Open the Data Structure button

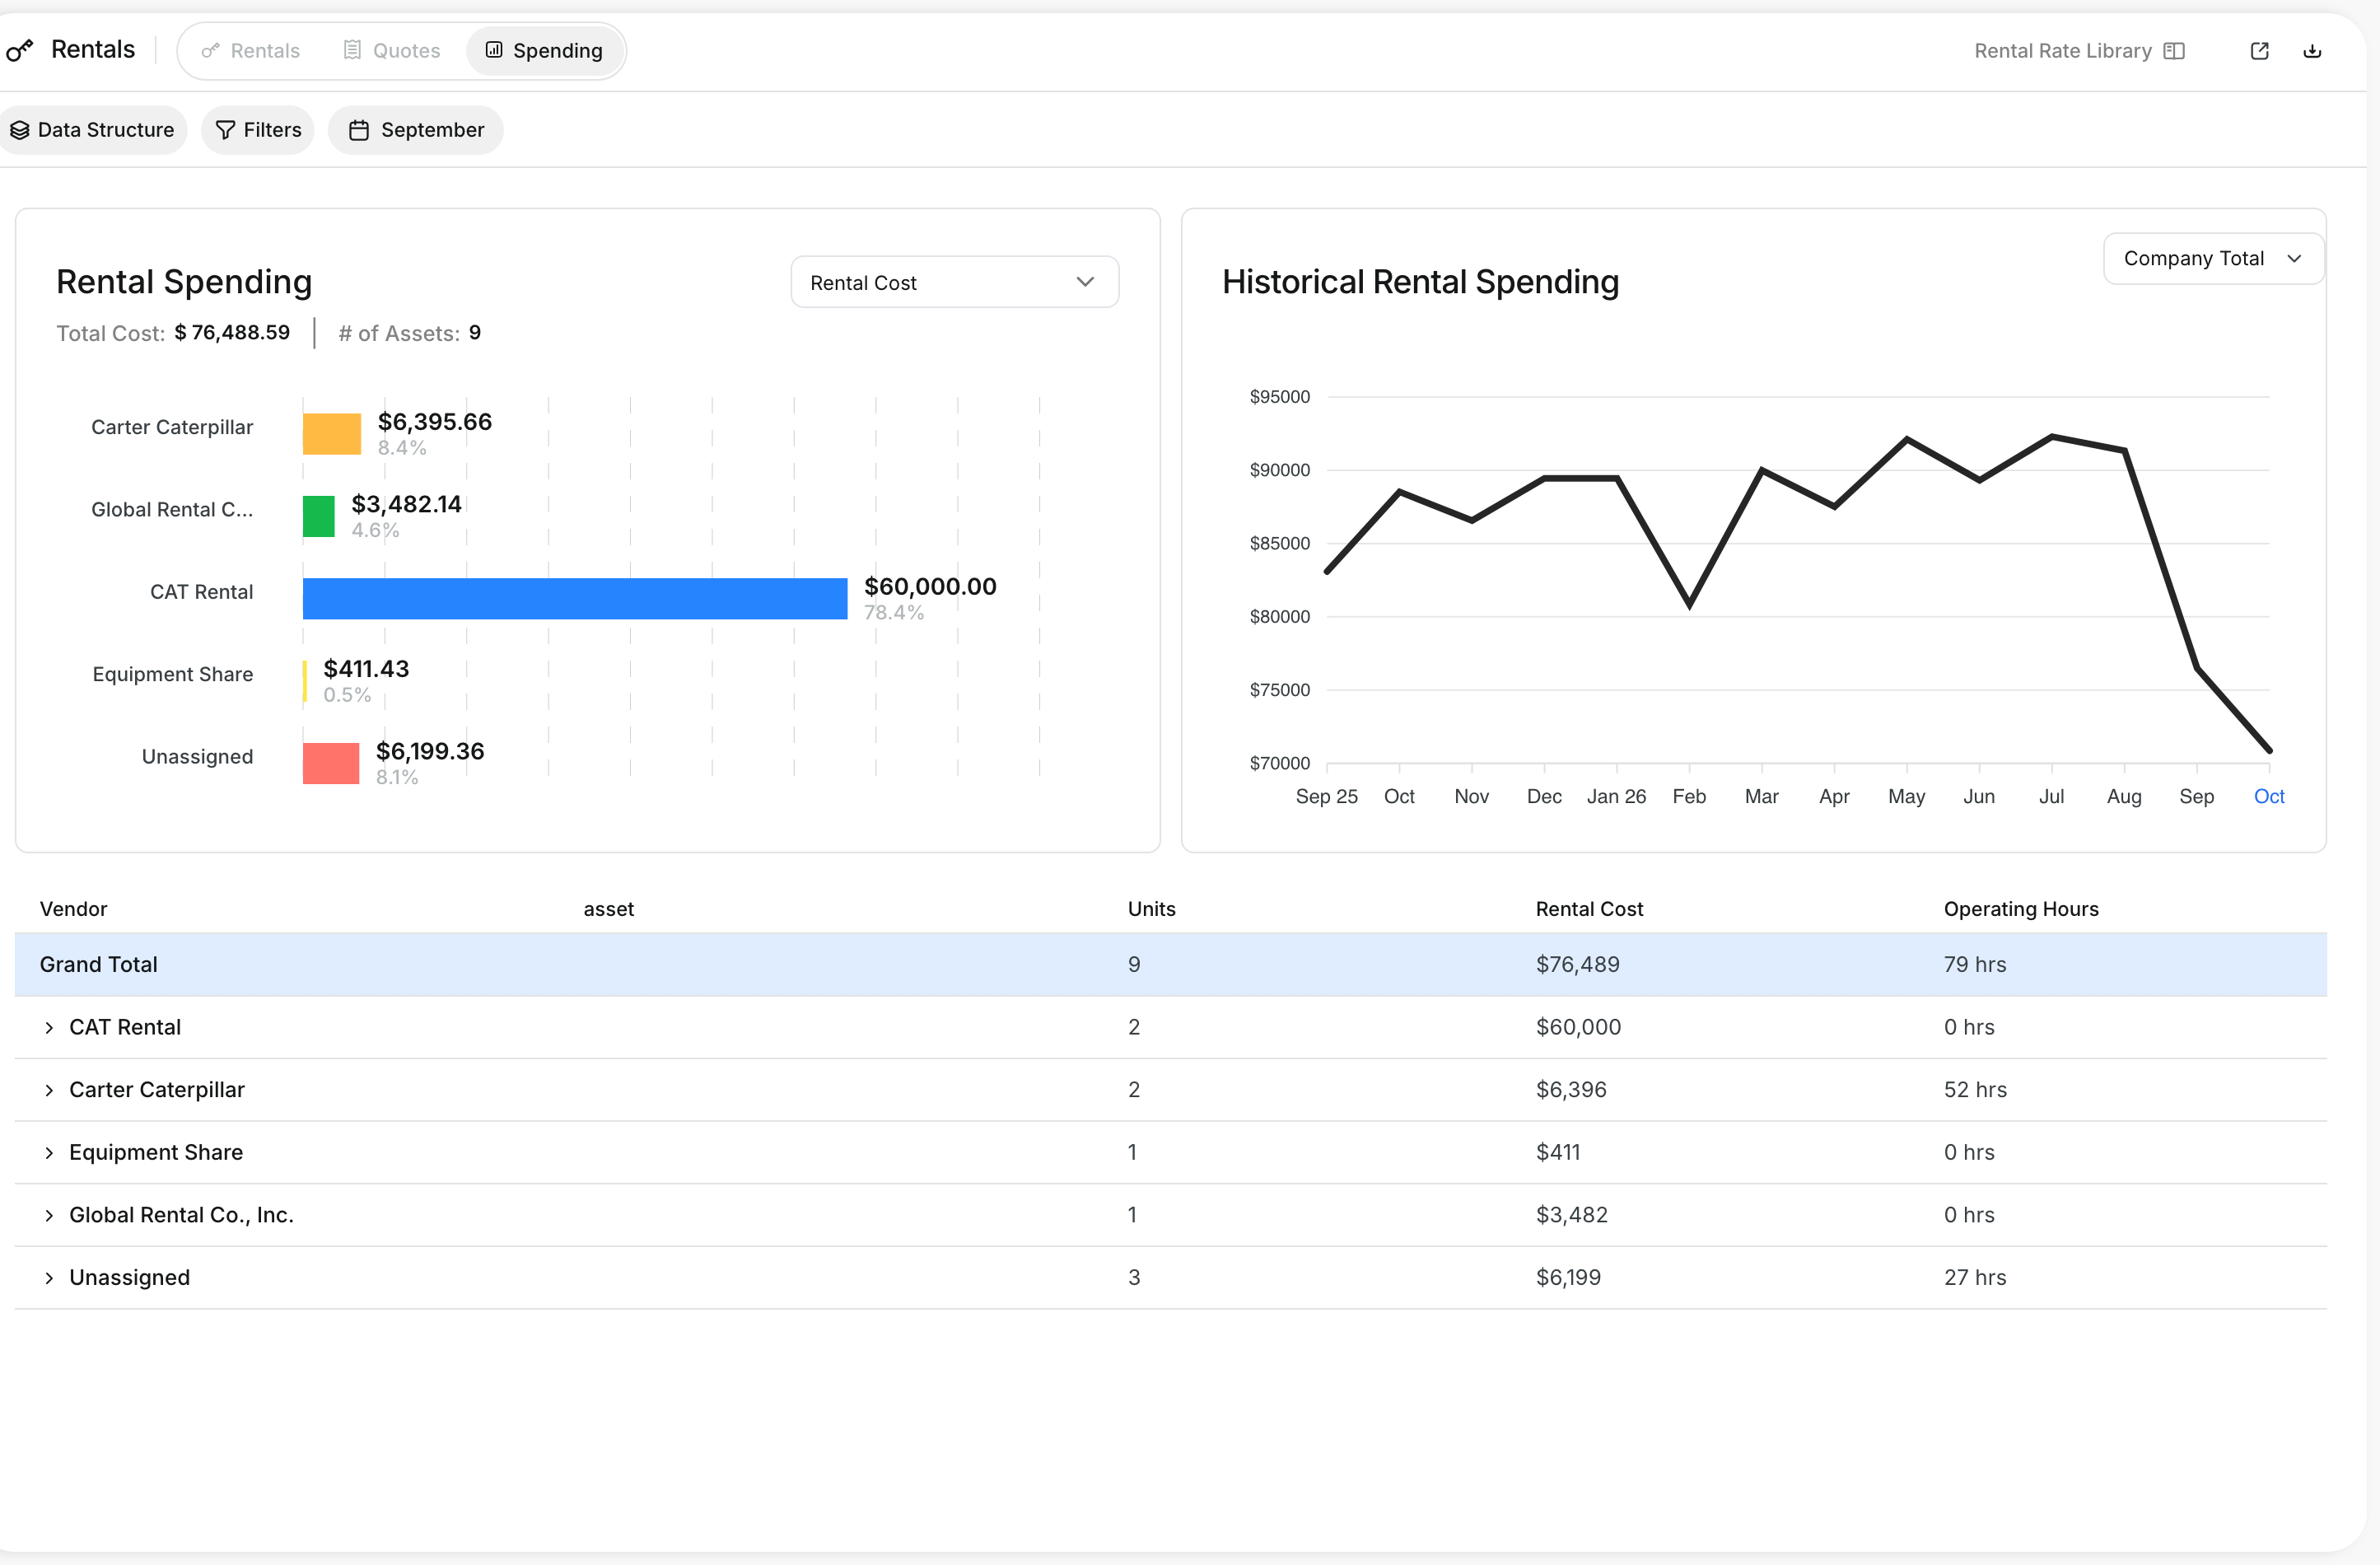coord(93,130)
